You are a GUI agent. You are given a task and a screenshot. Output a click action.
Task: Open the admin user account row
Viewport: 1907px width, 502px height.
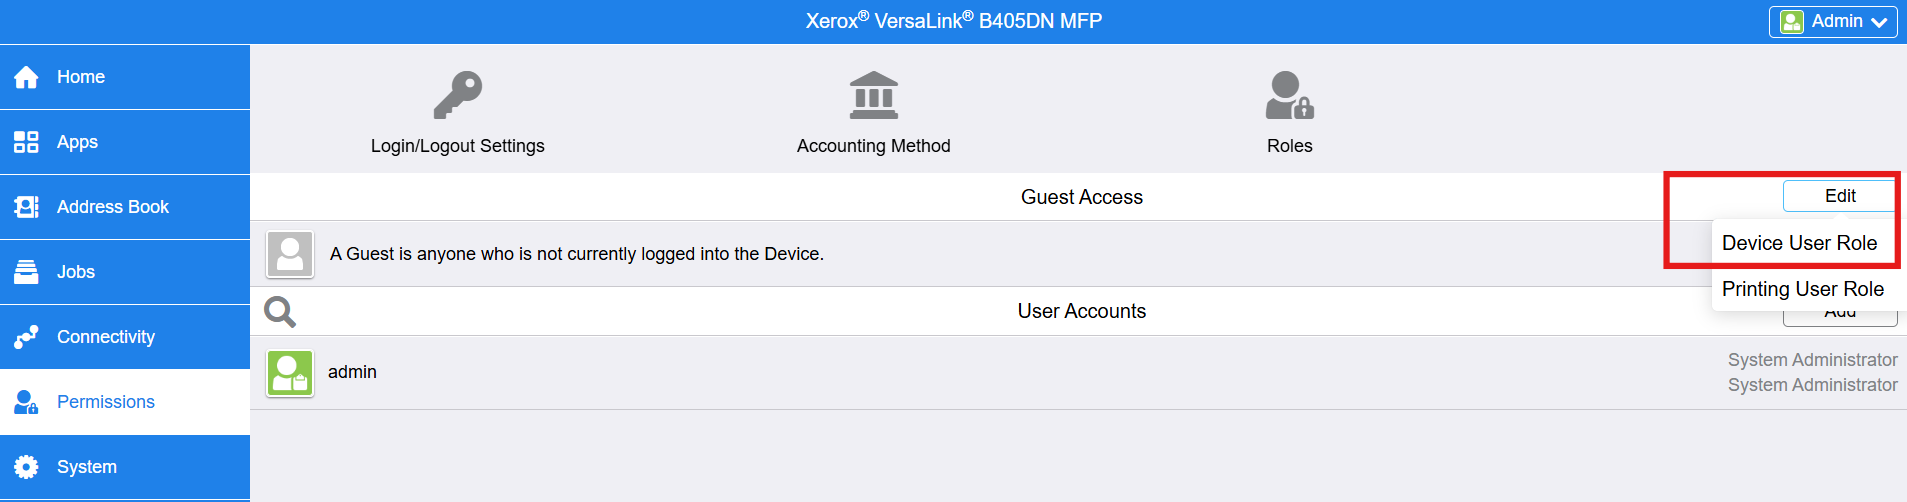(x=900, y=373)
